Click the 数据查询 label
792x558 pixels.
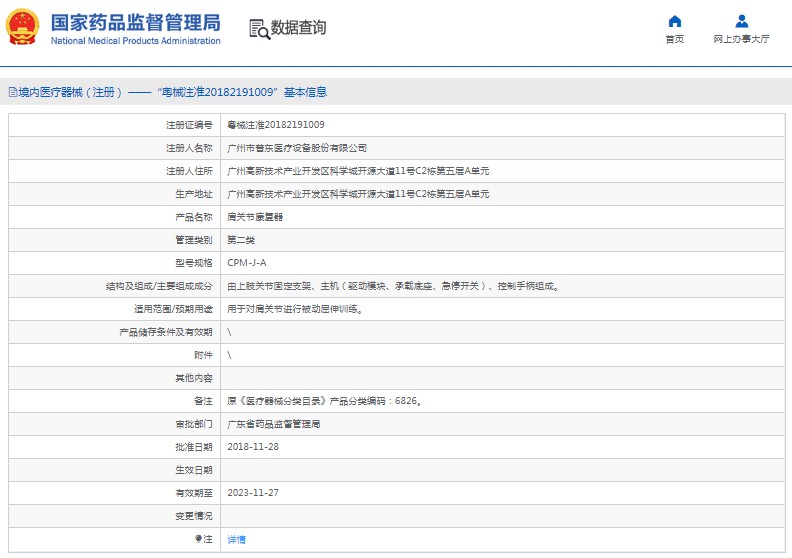pos(299,28)
